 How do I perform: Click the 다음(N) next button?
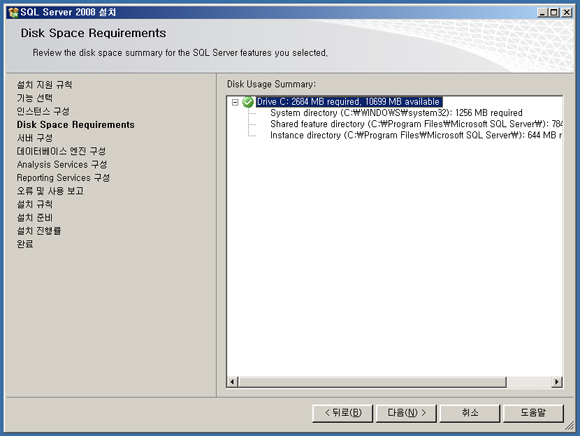coord(406,413)
